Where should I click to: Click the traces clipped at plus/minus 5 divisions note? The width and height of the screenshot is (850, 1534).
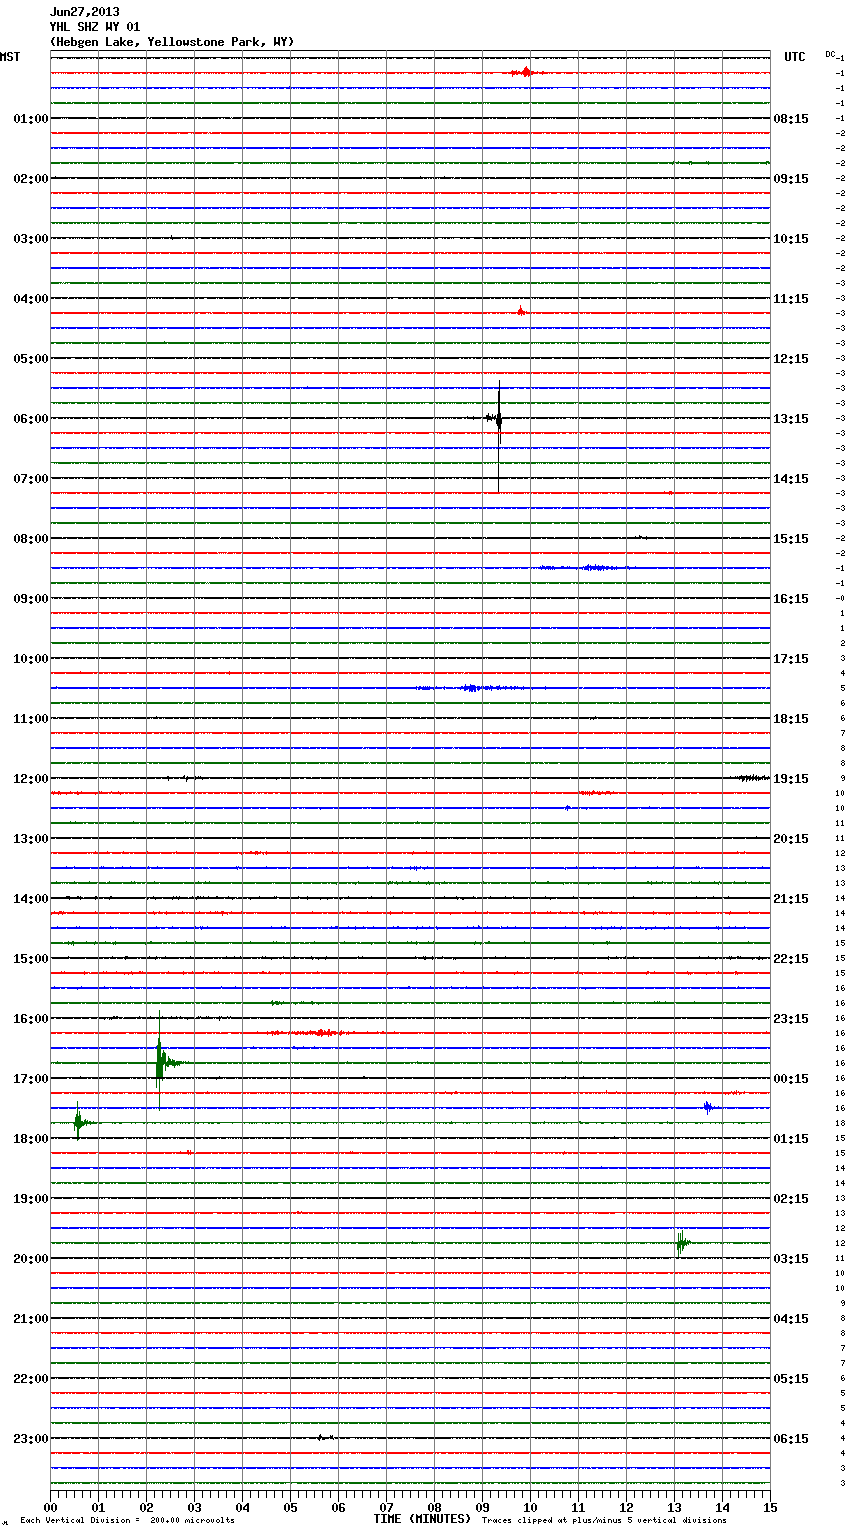click(x=604, y=1521)
